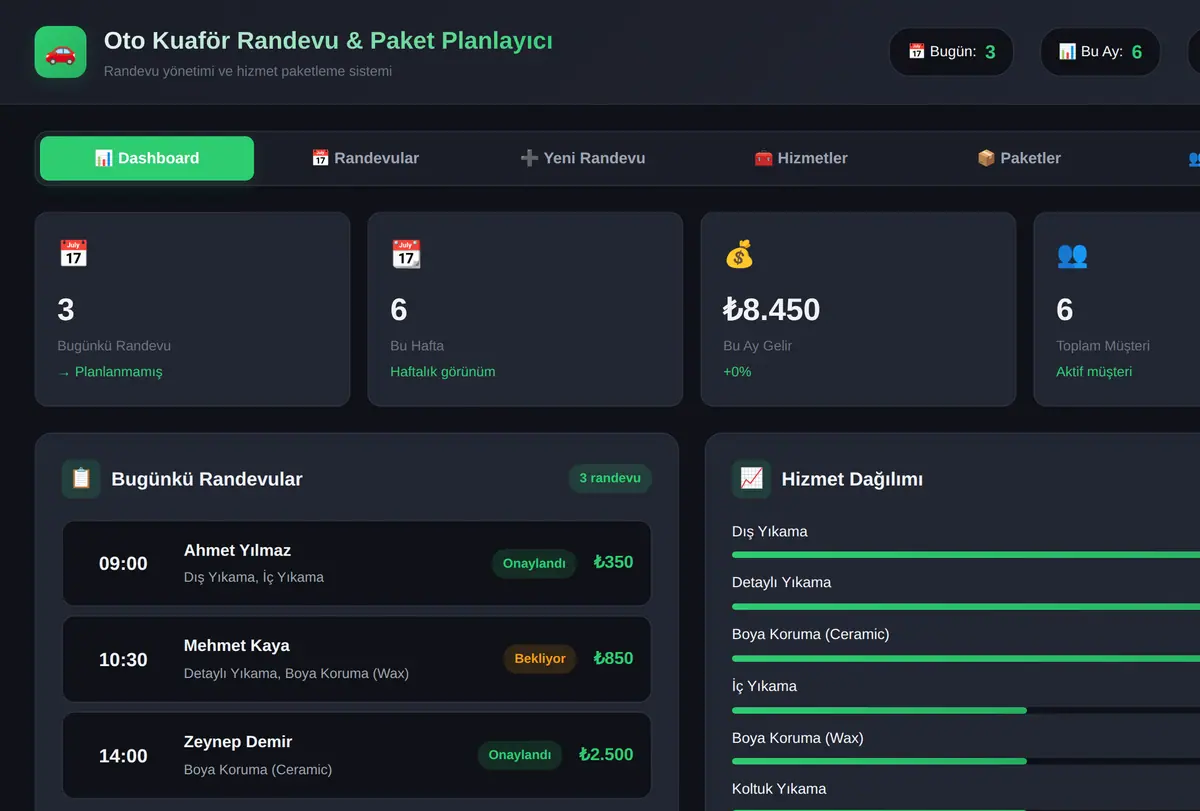This screenshot has height=811, width=1200.
Task: Open the Zeynep Demir 14:00 appointment
Action: pyautogui.click(x=357, y=755)
